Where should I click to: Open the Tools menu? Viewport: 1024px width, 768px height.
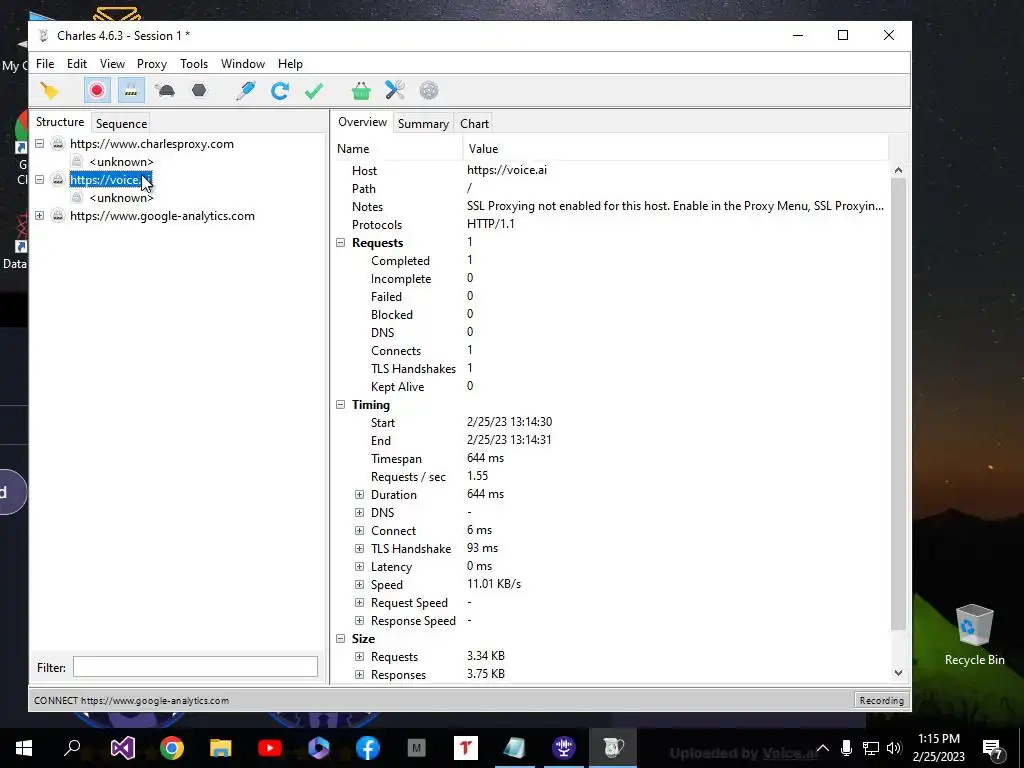(194, 64)
